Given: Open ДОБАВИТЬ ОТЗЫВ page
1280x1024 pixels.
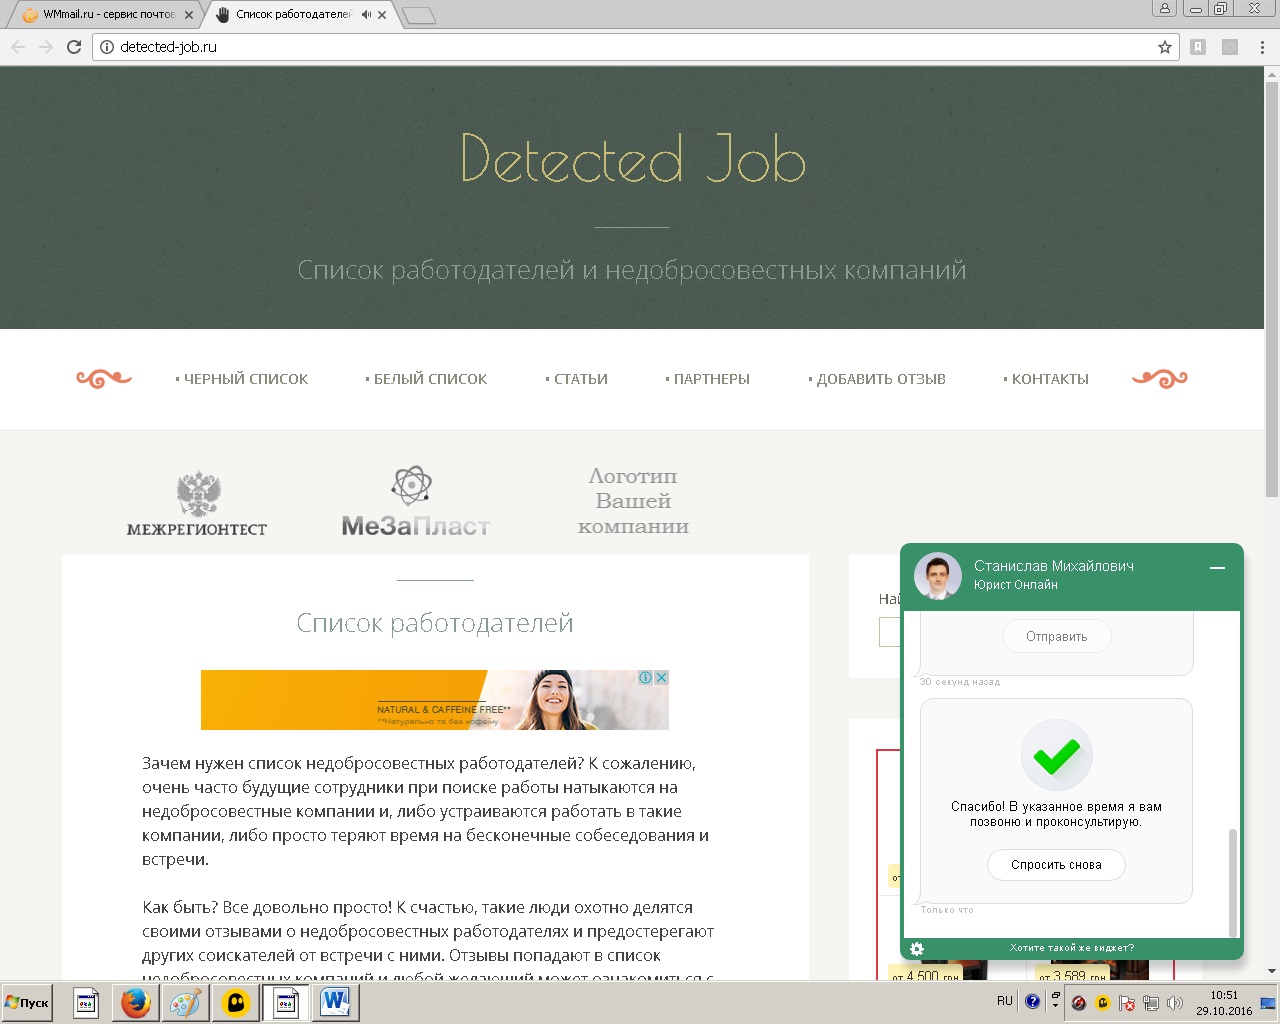Looking at the screenshot, I should [876, 379].
